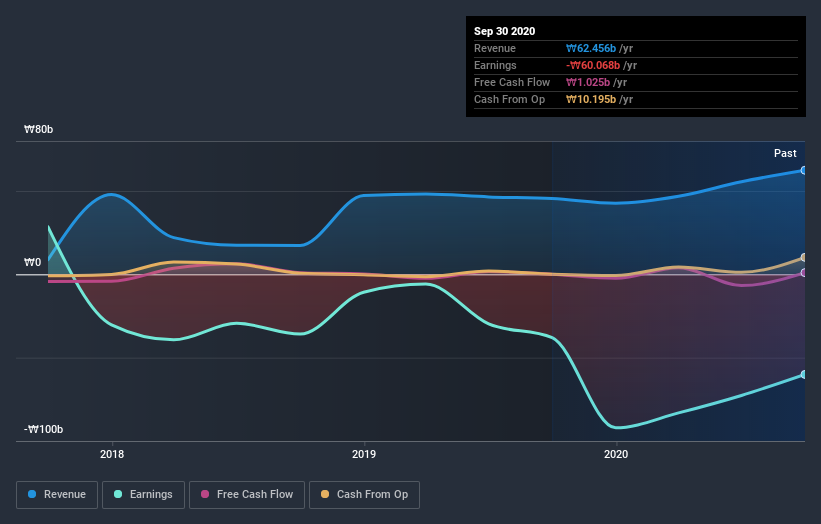The image size is (821, 524).
Task: Click the blue Revenue legend dot
Action: (32, 494)
